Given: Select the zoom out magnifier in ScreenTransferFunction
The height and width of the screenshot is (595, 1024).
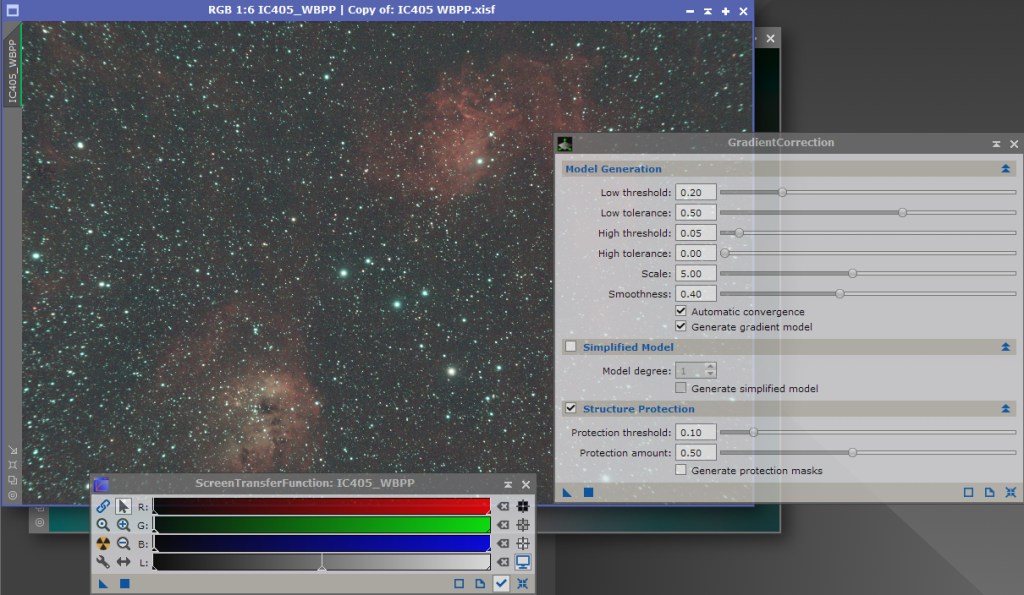Looking at the screenshot, I should click(123, 543).
